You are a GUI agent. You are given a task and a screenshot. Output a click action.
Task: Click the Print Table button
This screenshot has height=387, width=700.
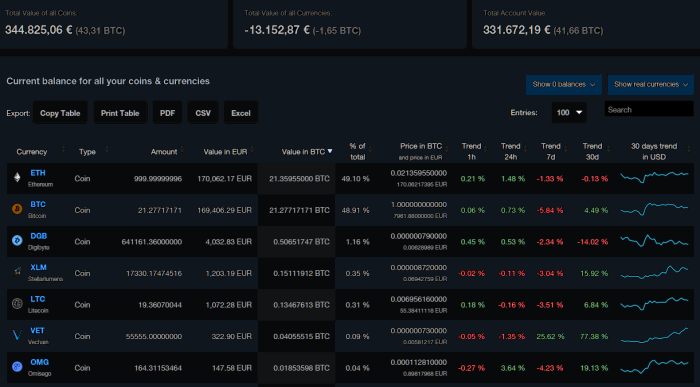(x=120, y=113)
